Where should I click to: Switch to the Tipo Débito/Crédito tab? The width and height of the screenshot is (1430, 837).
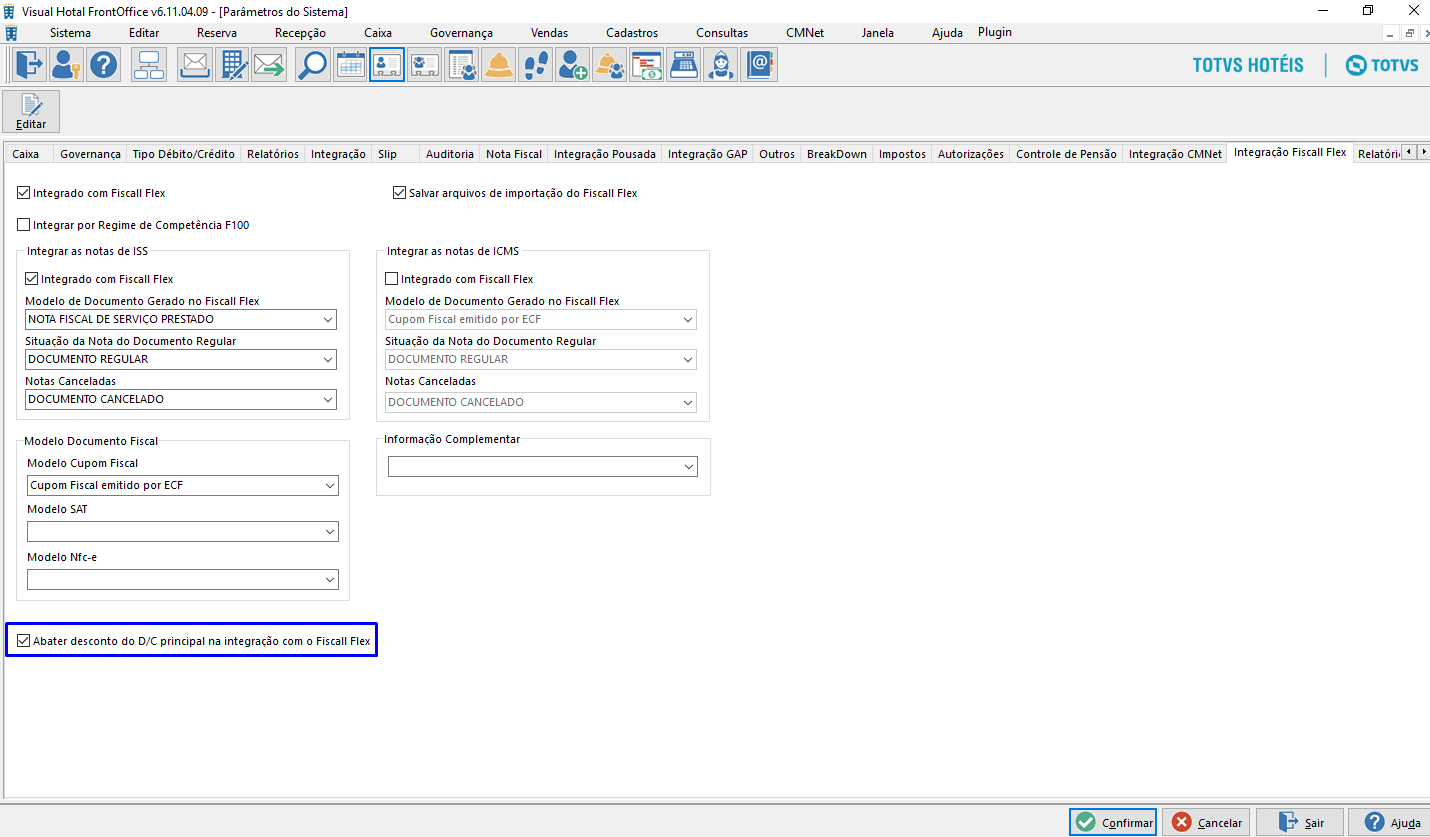(184, 154)
